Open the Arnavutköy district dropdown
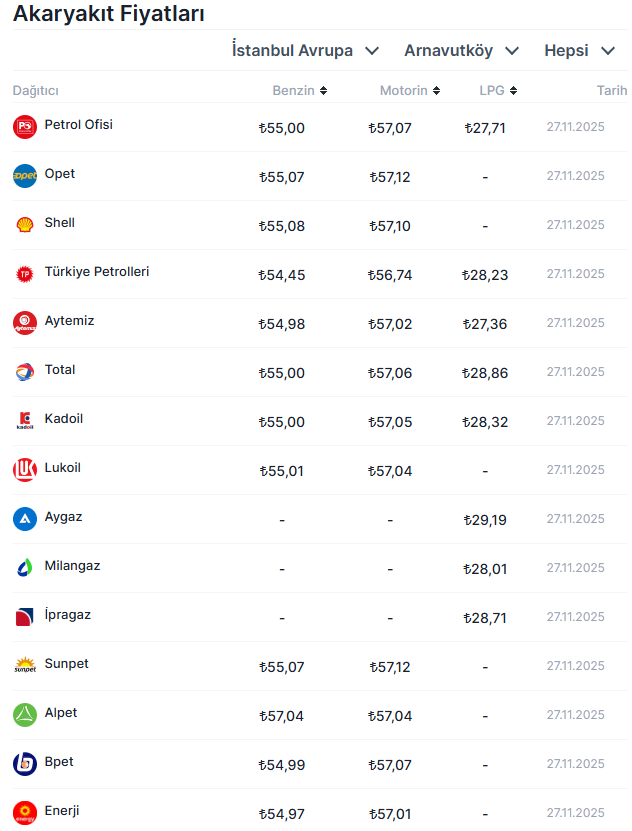632x831 pixels. (x=462, y=50)
